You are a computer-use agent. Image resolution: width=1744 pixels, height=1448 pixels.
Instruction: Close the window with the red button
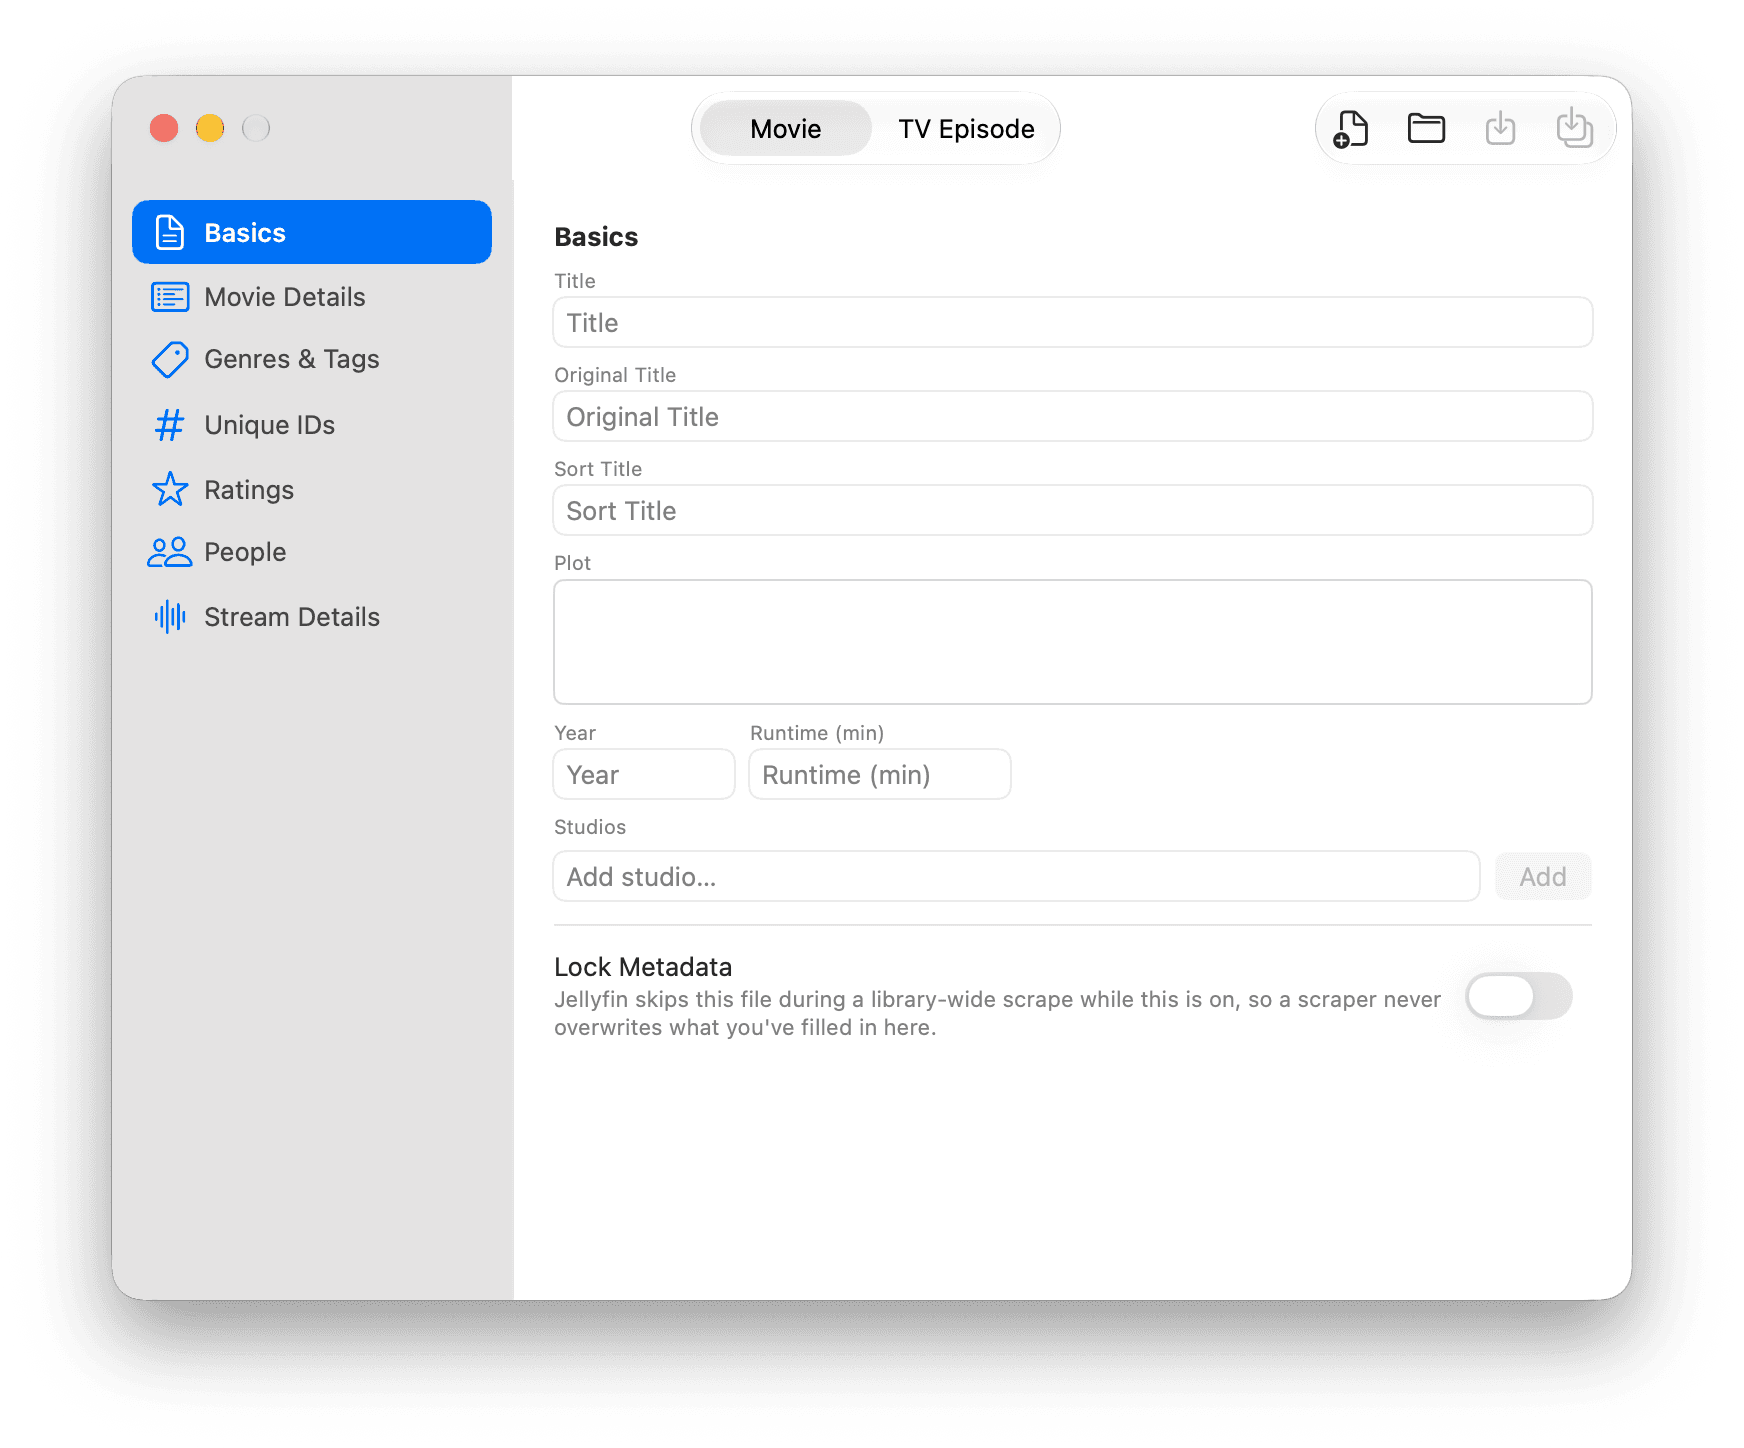click(164, 128)
